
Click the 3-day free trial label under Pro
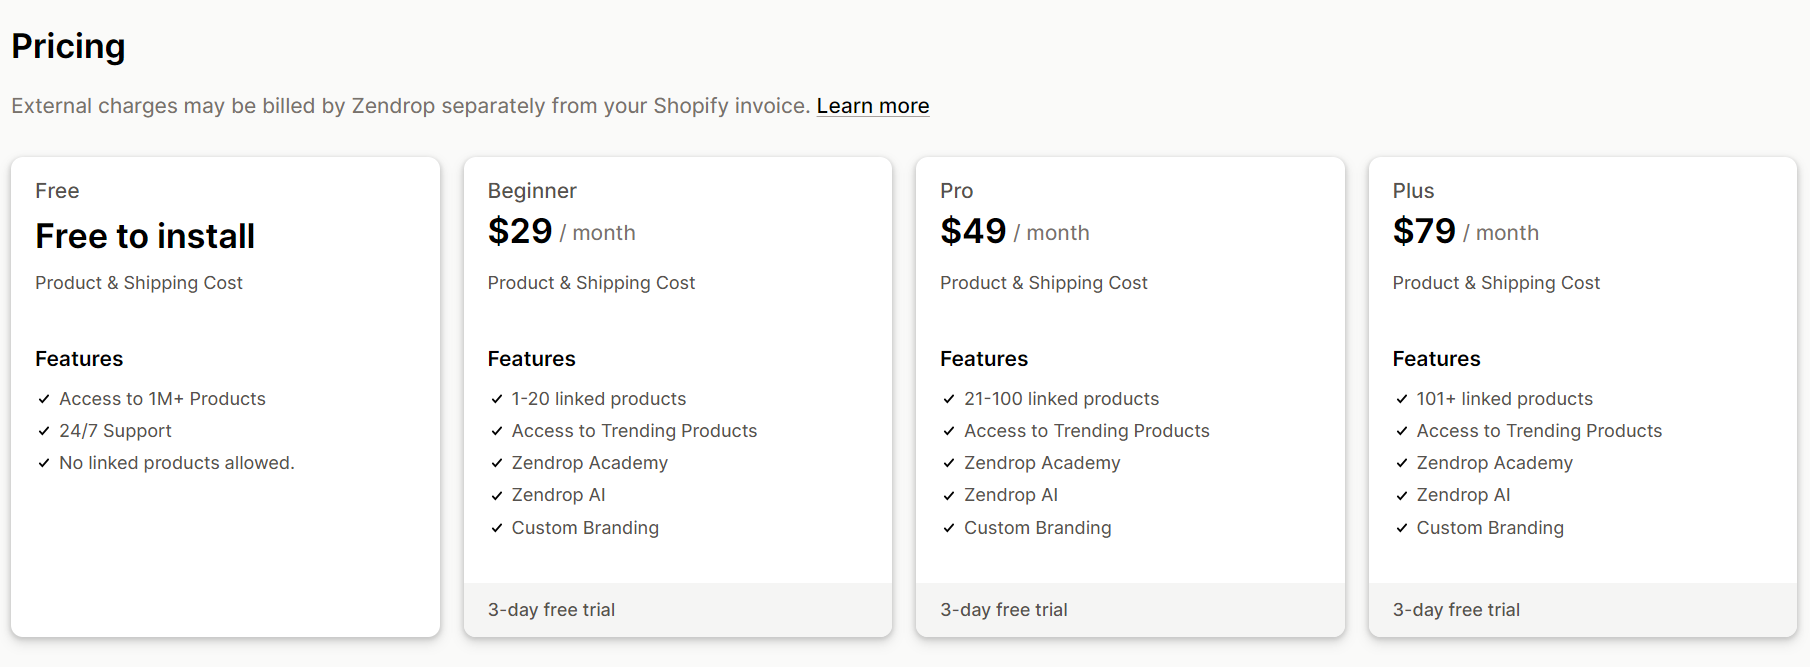click(1003, 609)
